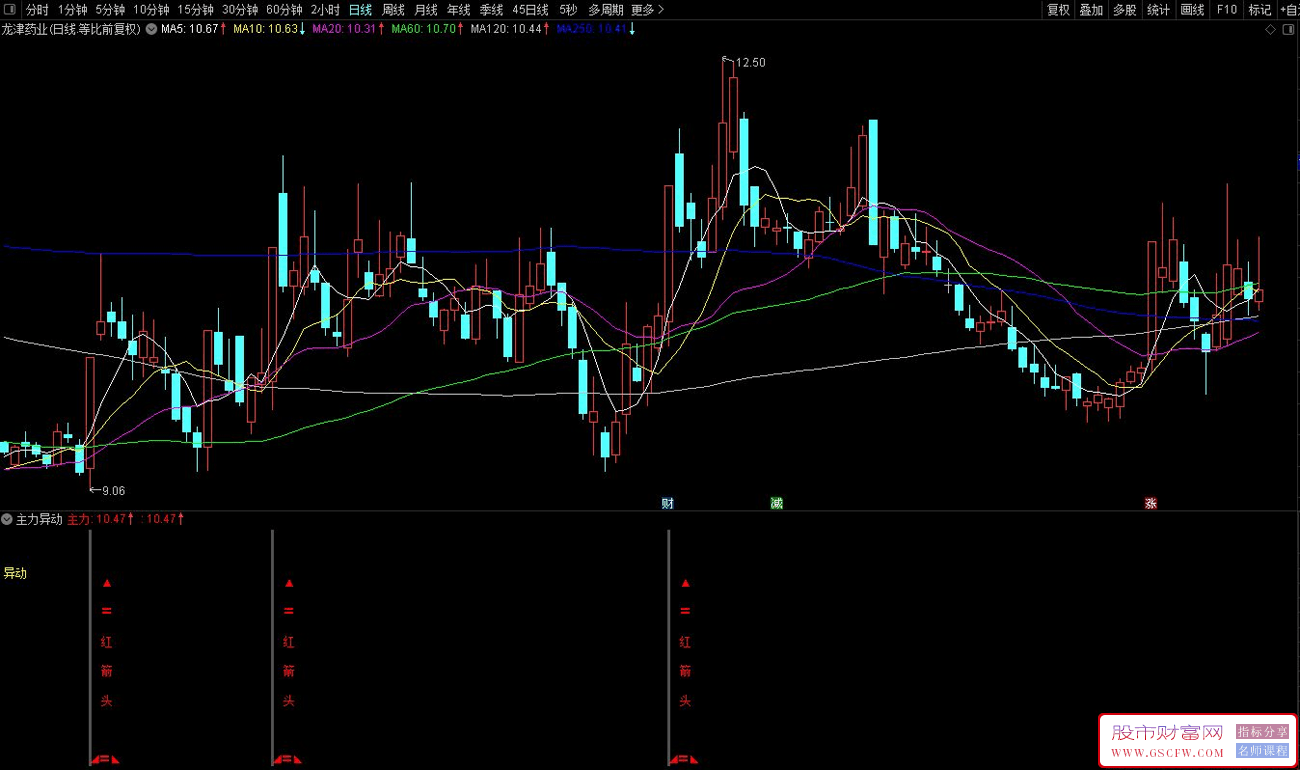Switch to 2小时 period tab
The height and width of the screenshot is (770, 1300).
(x=325, y=10)
